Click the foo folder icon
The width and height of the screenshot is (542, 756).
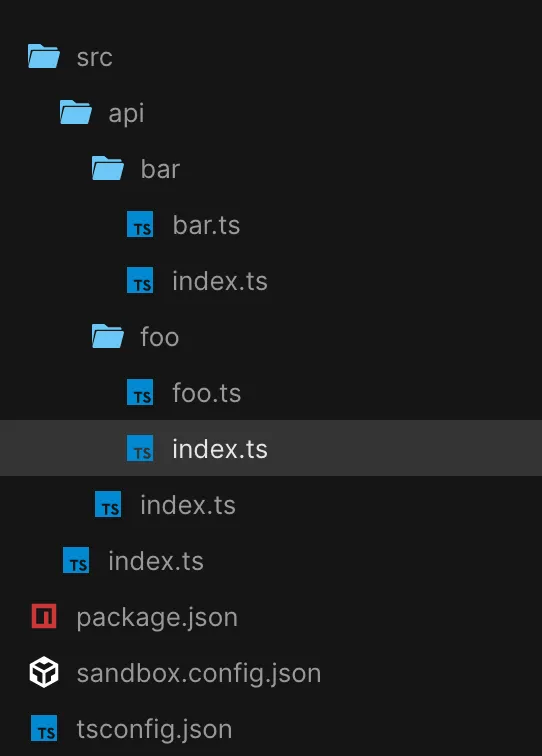(x=108, y=336)
